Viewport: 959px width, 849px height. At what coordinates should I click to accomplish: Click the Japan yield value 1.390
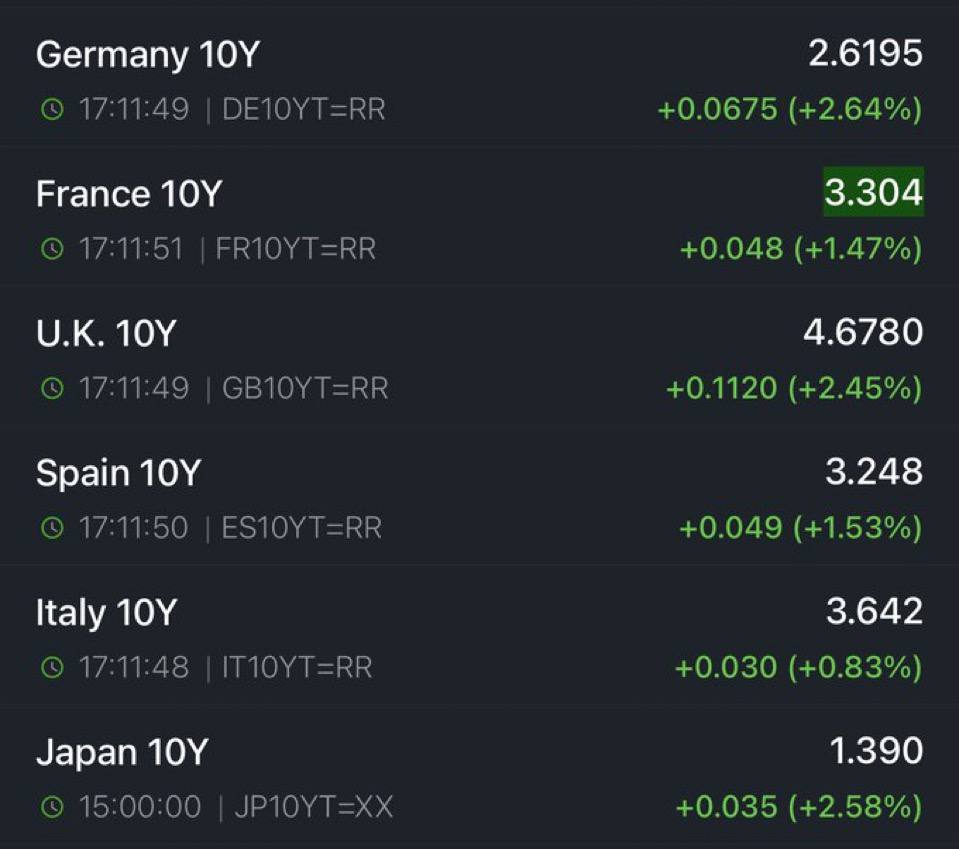pos(876,751)
